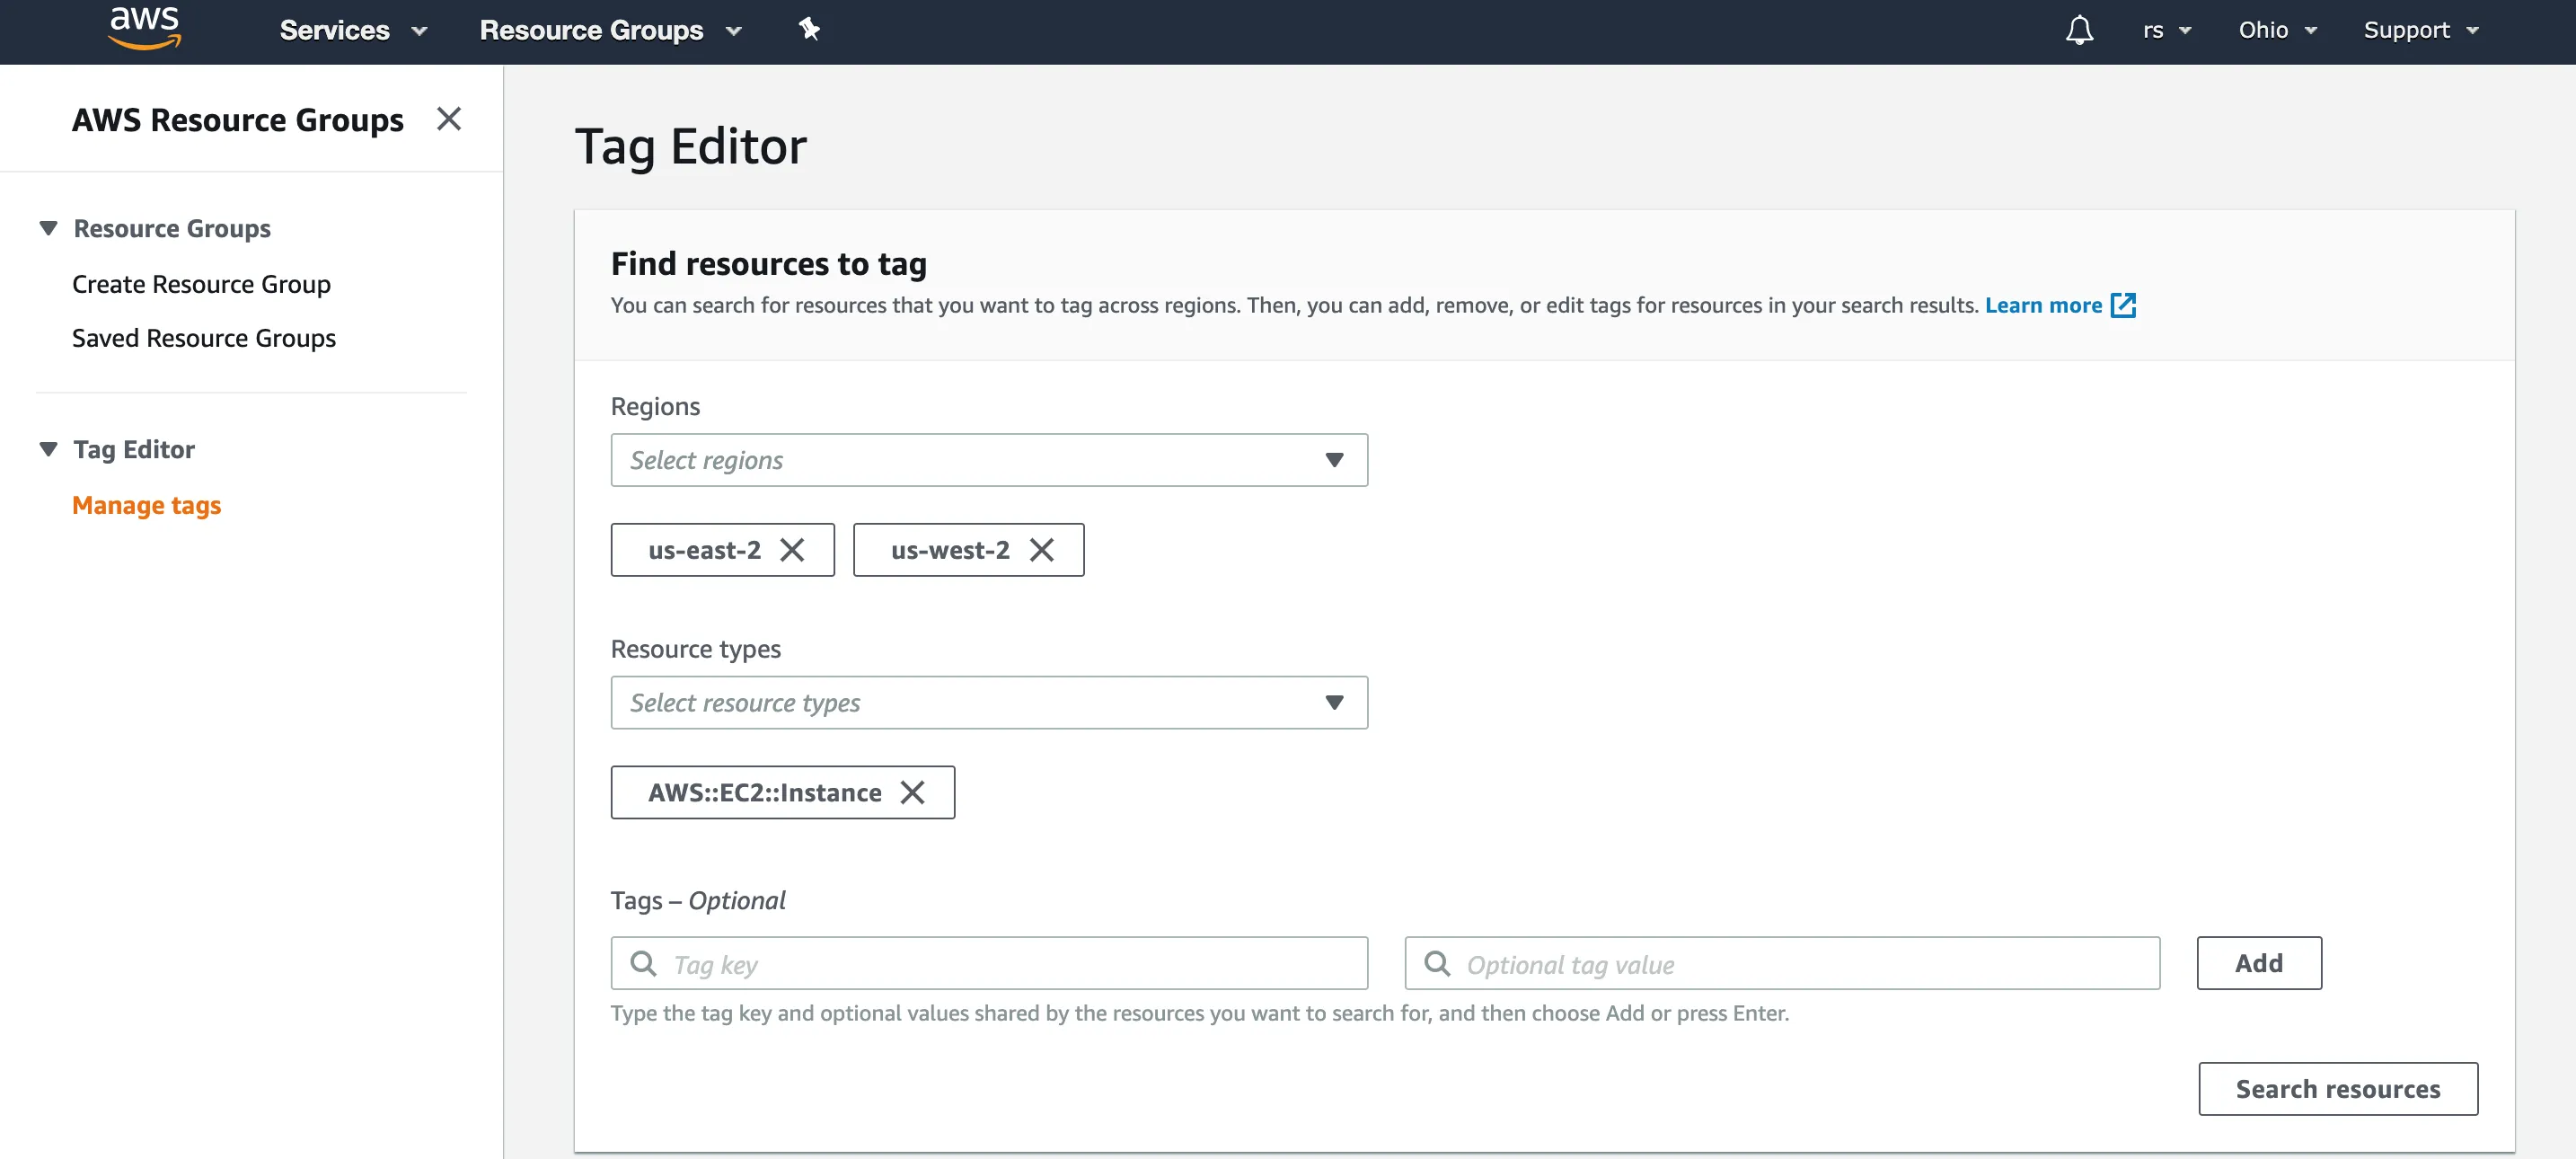The height and width of the screenshot is (1159, 2576).
Task: Open Saved Resource Groups link
Action: (x=204, y=339)
